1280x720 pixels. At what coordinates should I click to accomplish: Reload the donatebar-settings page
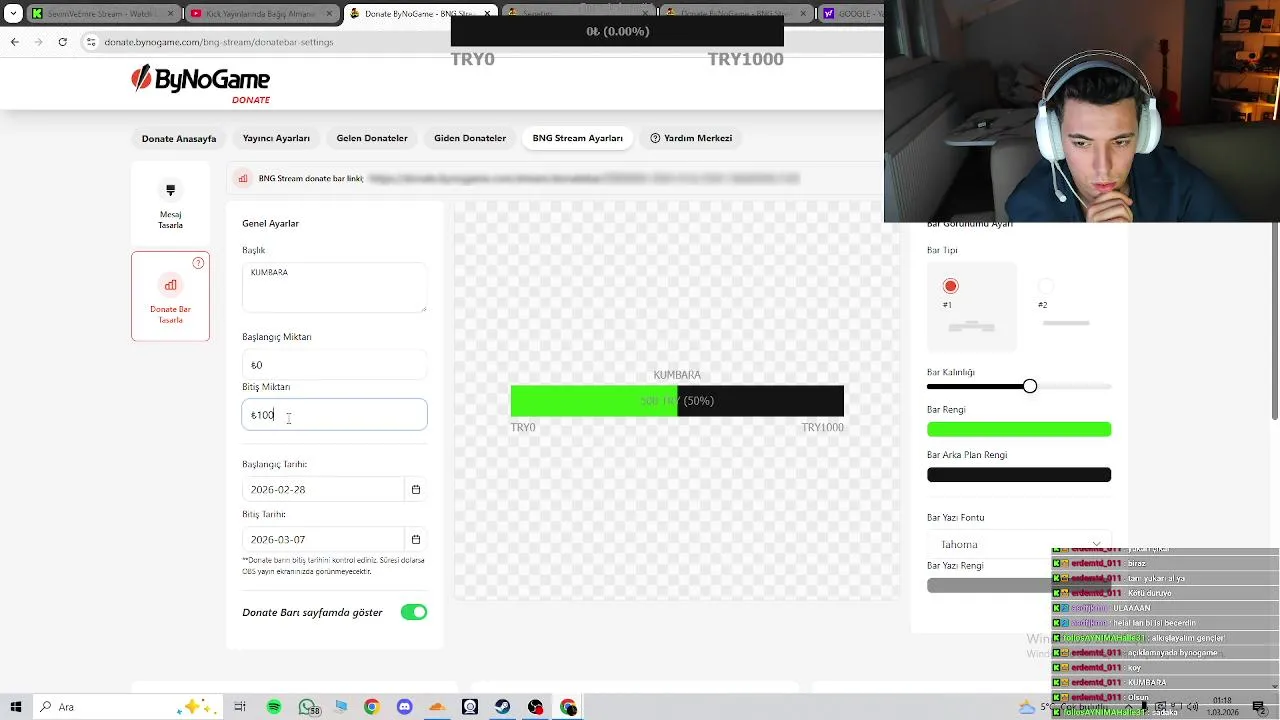pos(63,42)
